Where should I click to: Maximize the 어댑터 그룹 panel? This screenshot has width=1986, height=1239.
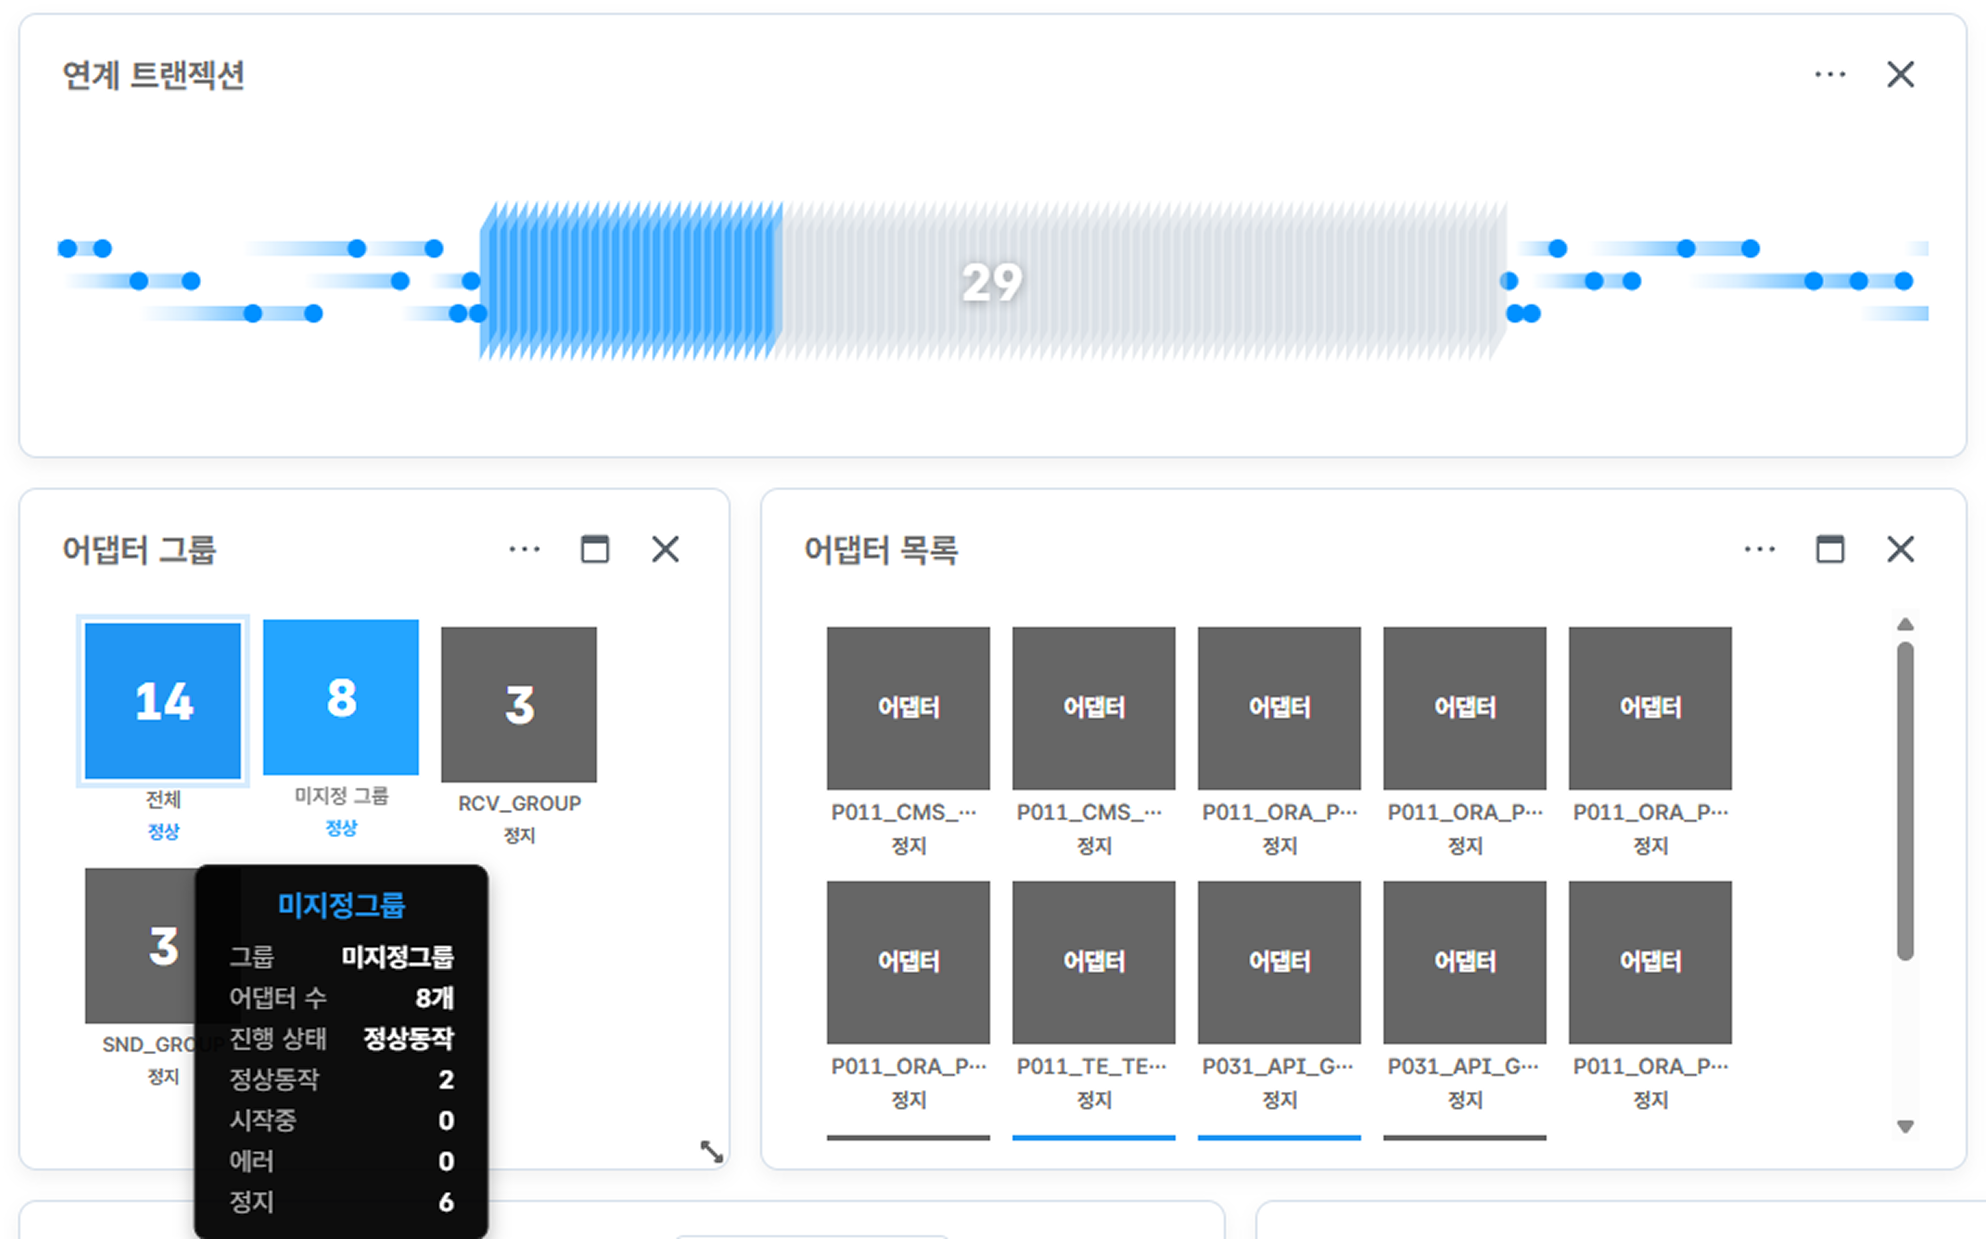click(x=595, y=549)
